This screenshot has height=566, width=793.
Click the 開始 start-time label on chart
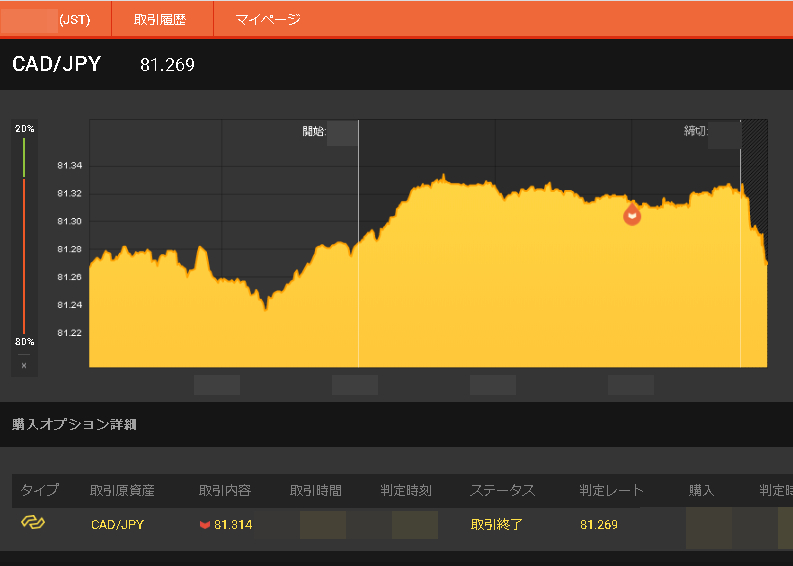(314, 132)
